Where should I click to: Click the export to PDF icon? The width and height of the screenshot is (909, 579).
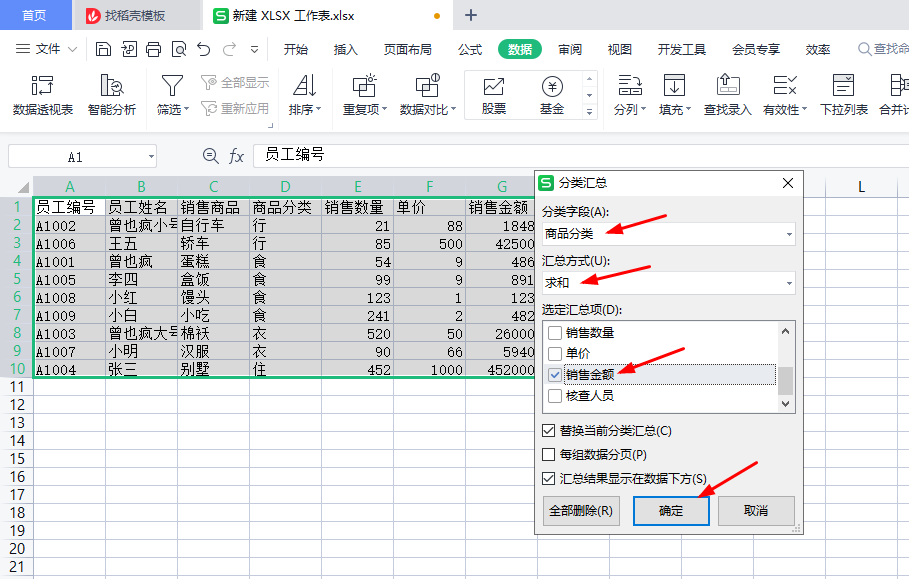coord(129,49)
